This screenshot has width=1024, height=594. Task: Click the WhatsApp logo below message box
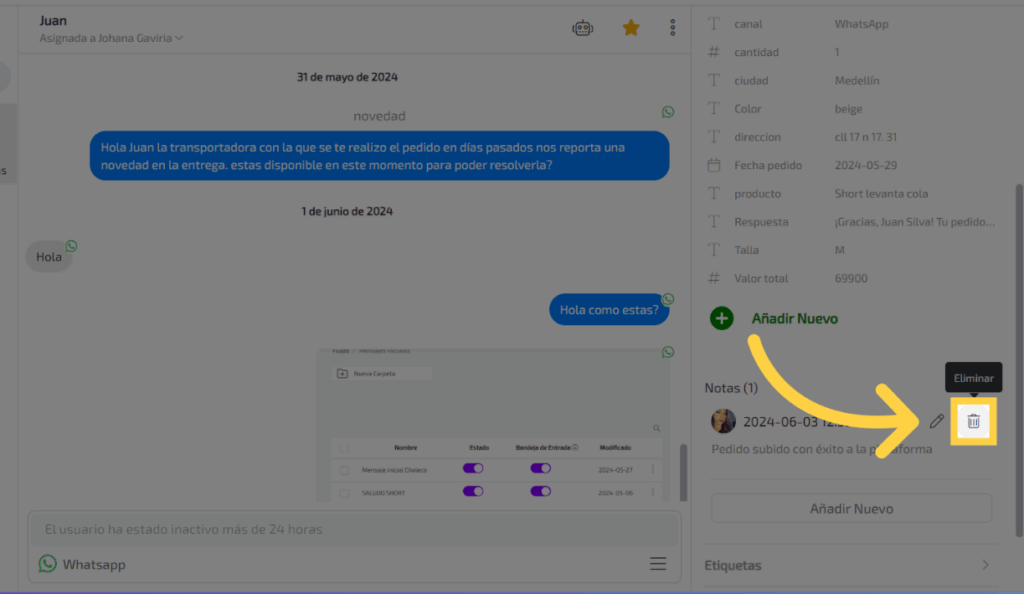pyautogui.click(x=48, y=564)
